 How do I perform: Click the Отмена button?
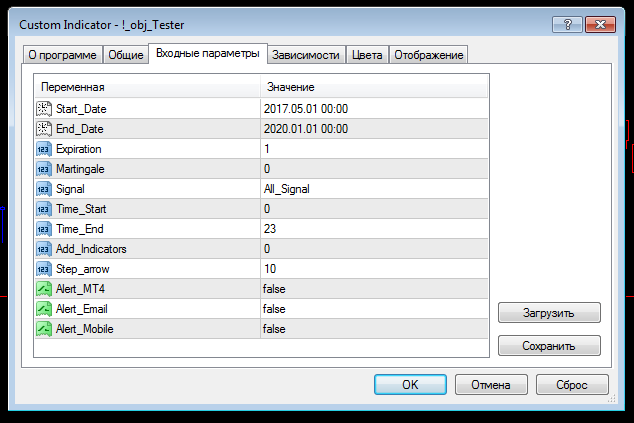click(491, 385)
